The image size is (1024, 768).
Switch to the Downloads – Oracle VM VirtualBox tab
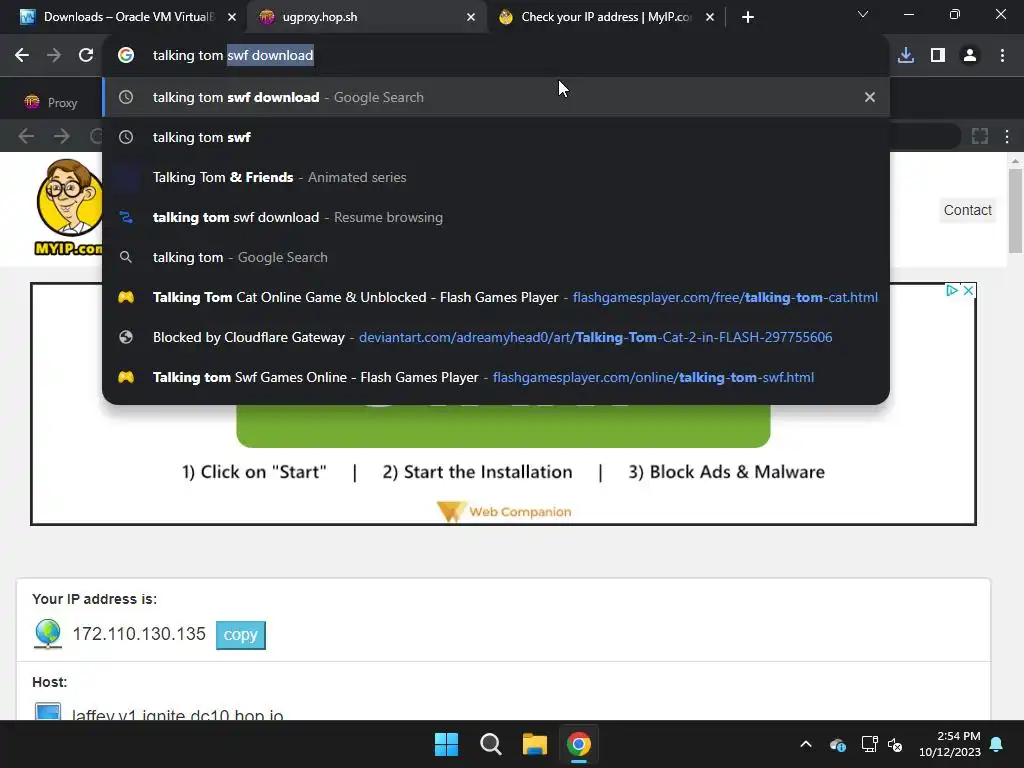pos(127,17)
